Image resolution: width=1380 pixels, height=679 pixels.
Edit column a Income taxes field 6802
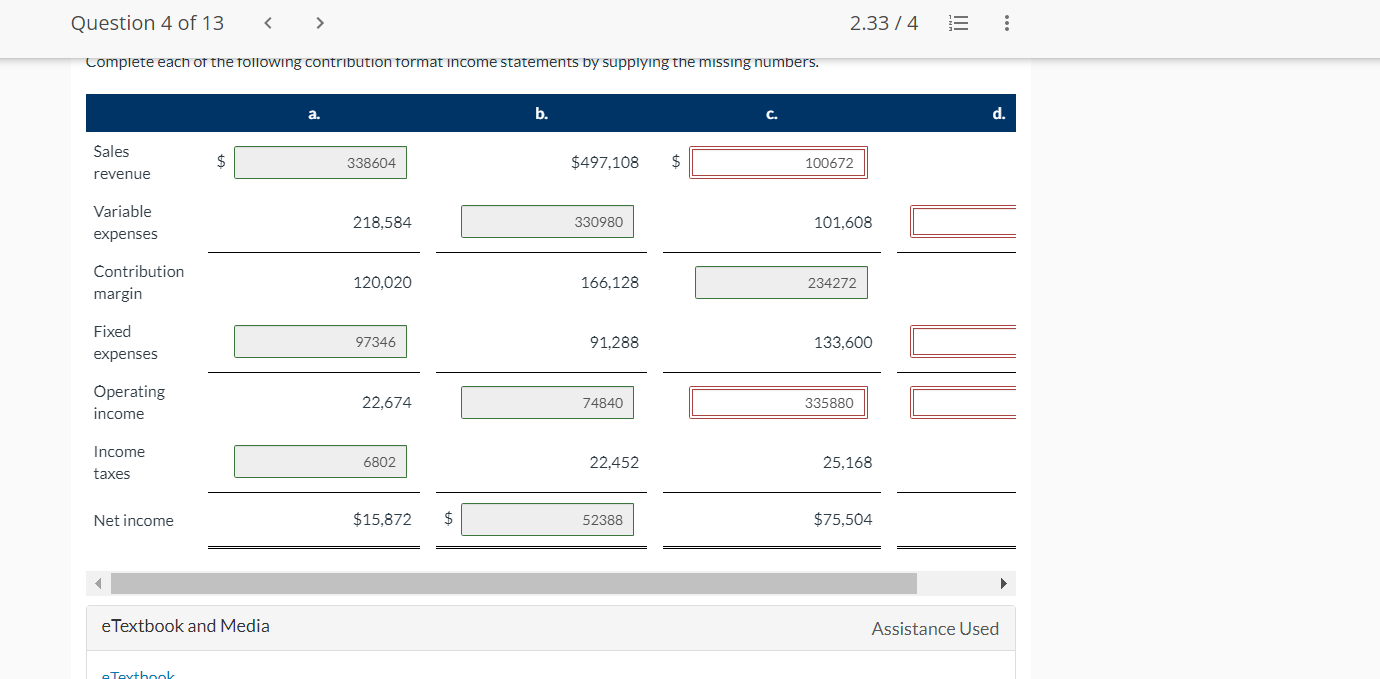tap(320, 462)
